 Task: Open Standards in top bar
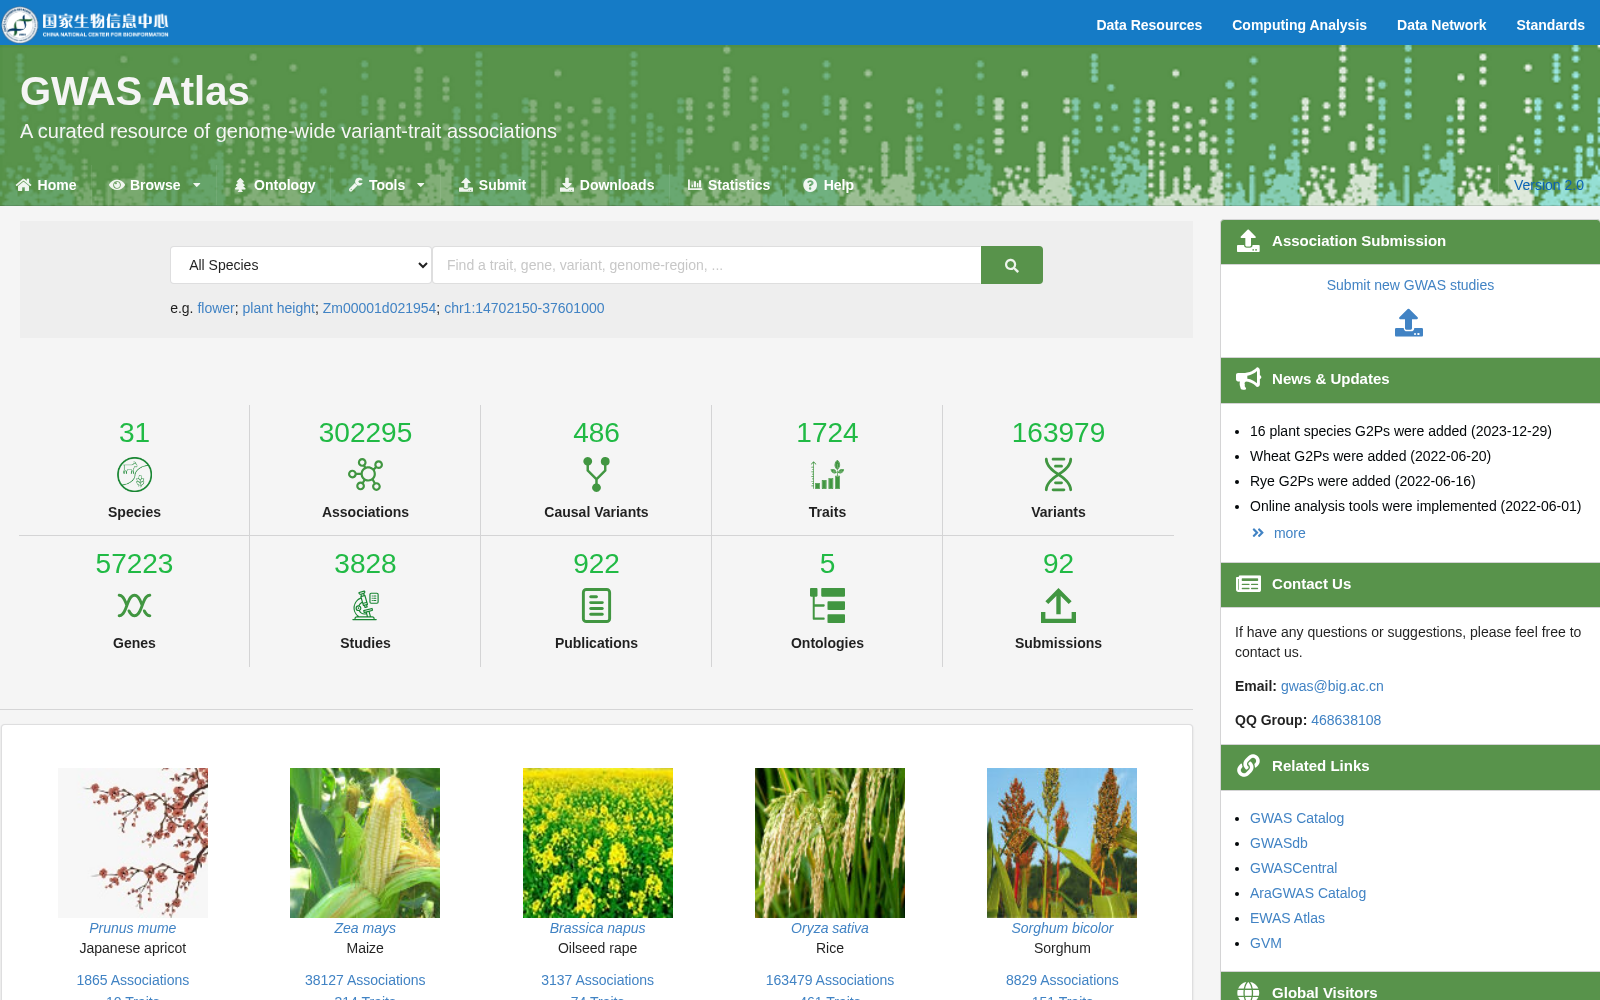[1550, 25]
